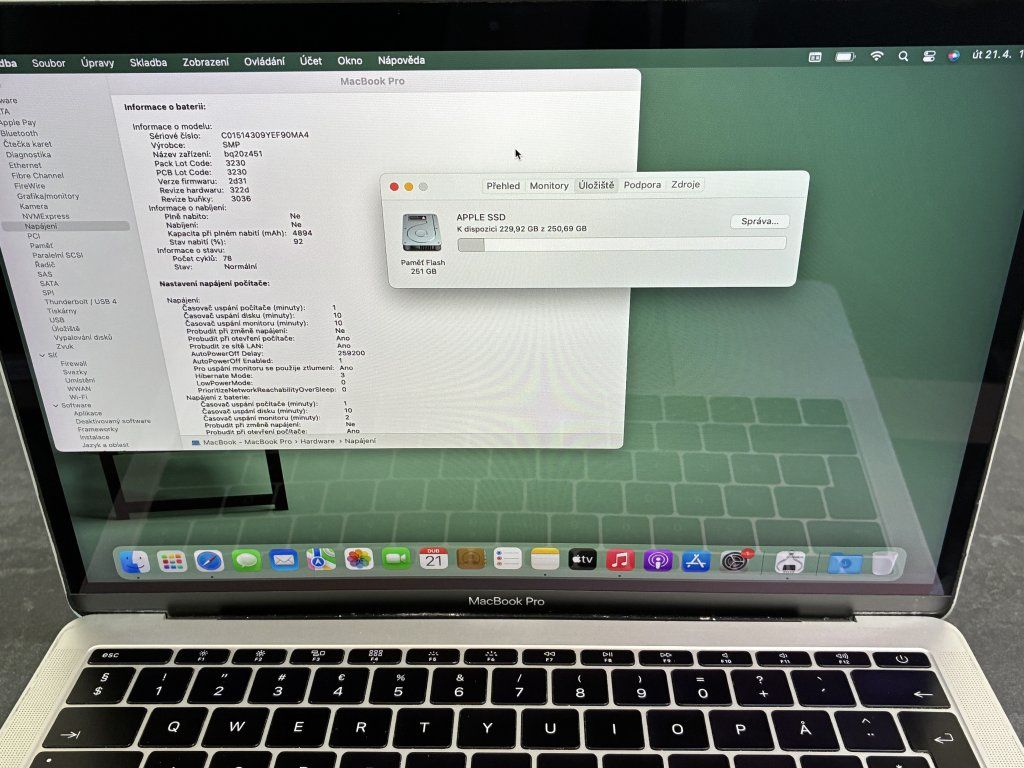Image resolution: width=1024 pixels, height=768 pixels.
Task: Switch to the Monitory tab
Action: tap(548, 186)
